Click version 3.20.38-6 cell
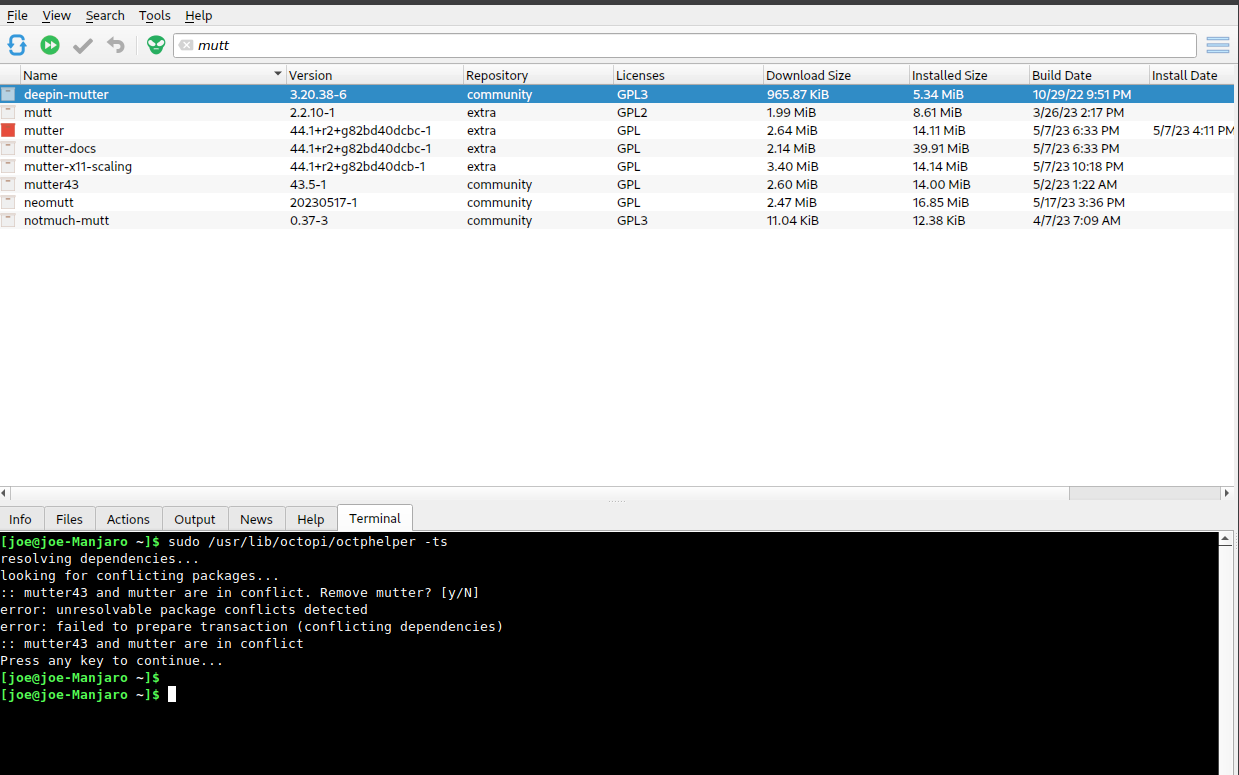Screen dimensions: 1239x775 [318, 94]
